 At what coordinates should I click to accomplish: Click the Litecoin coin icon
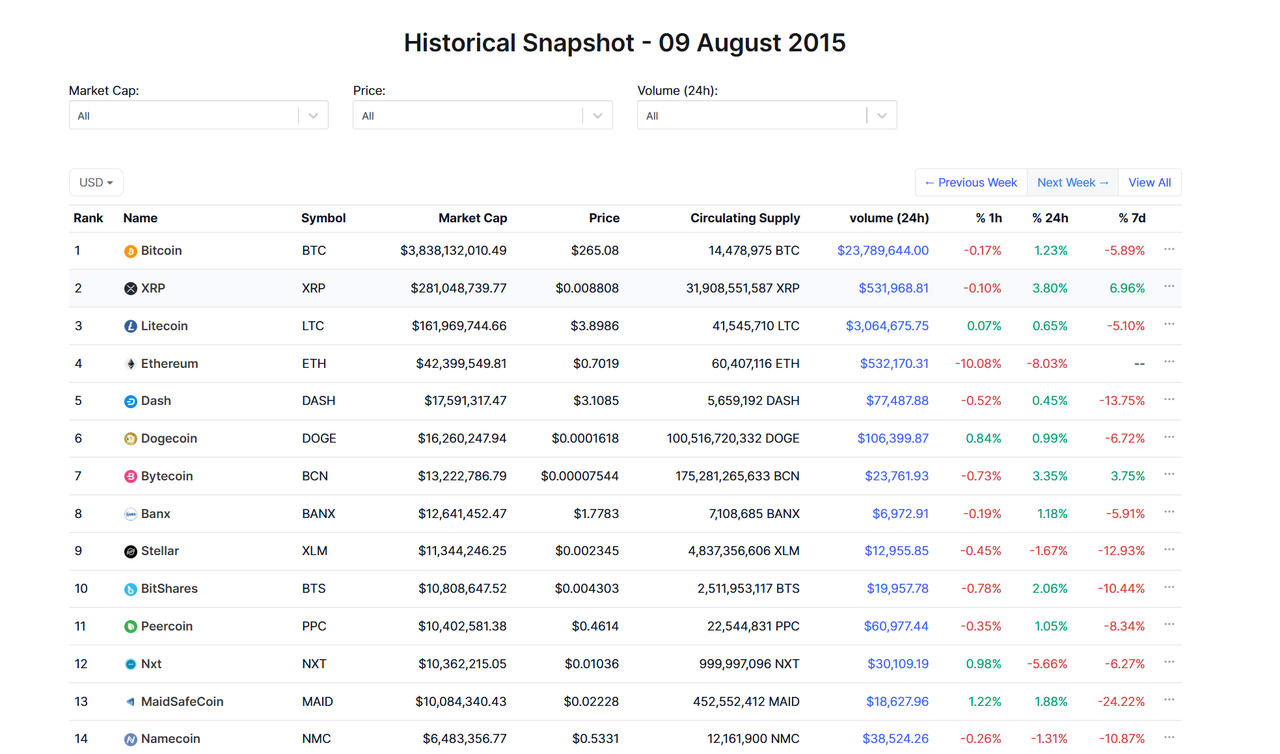click(x=130, y=326)
